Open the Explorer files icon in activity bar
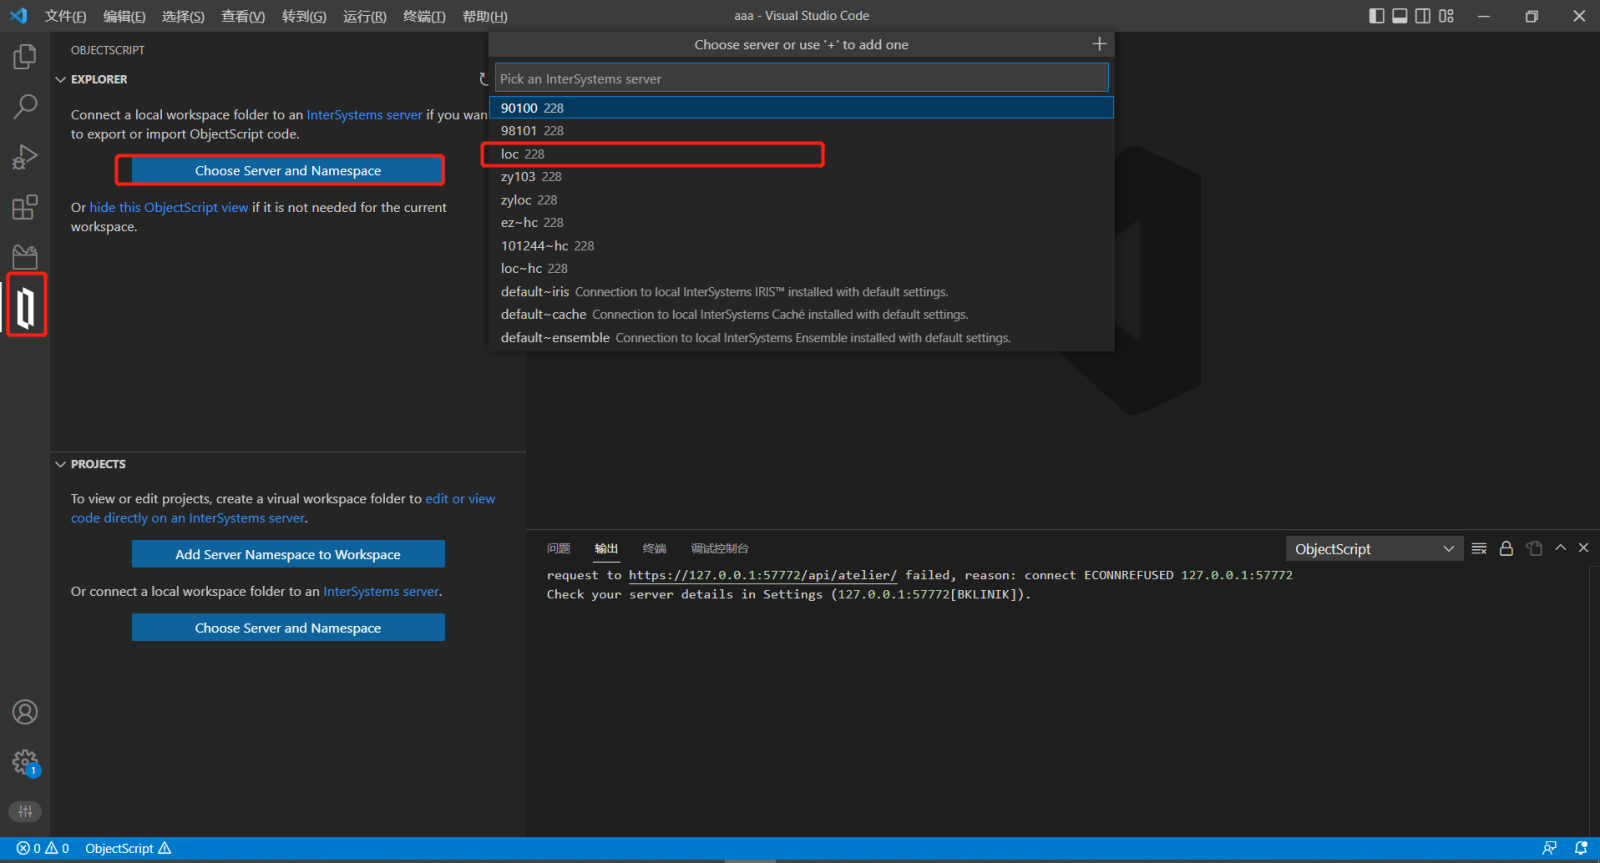The image size is (1600, 863). pyautogui.click(x=25, y=57)
